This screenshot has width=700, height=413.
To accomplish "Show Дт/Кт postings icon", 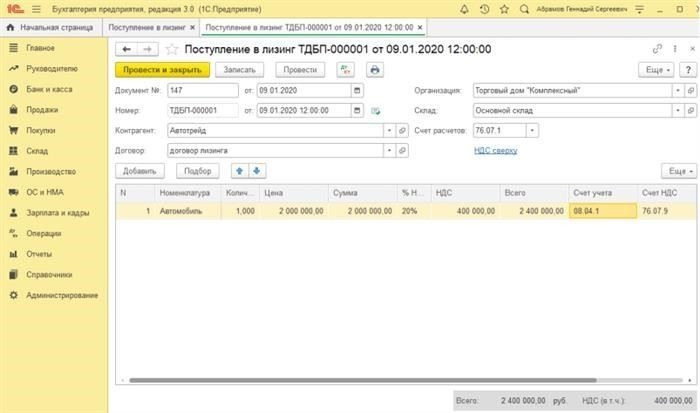I will 346,70.
